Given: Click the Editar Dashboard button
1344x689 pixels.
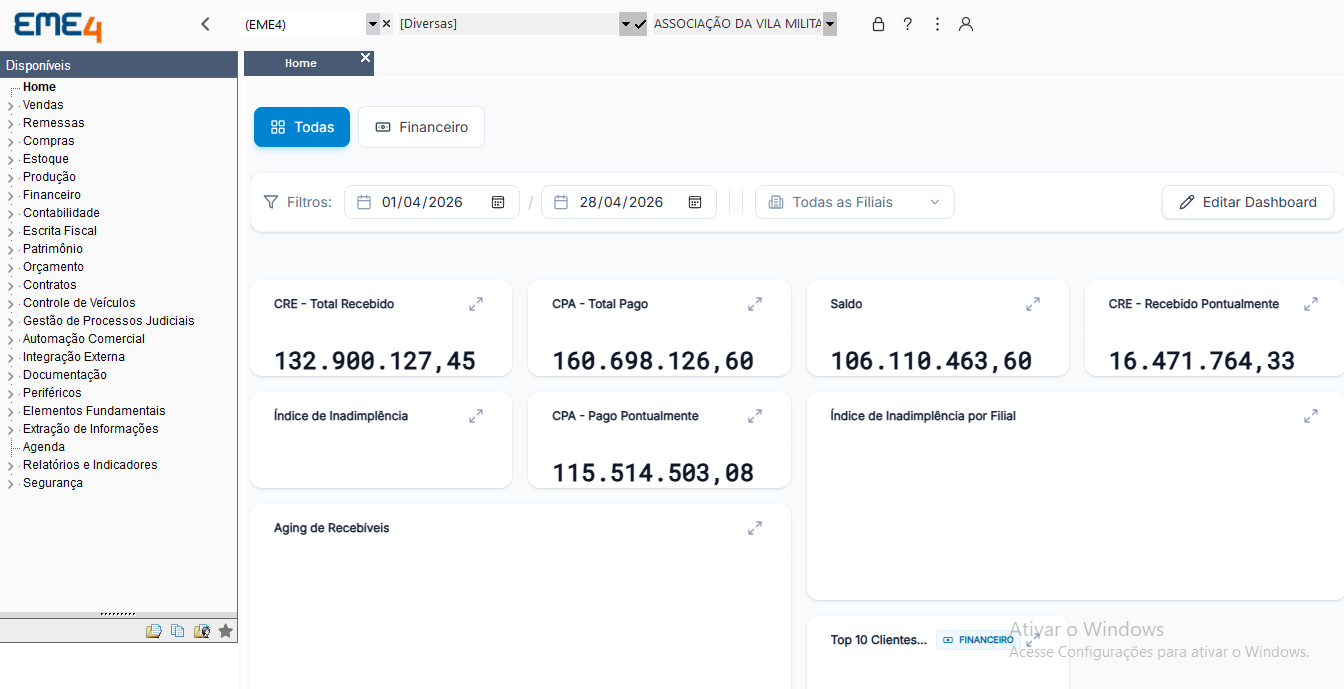Looking at the screenshot, I should tap(1248, 202).
